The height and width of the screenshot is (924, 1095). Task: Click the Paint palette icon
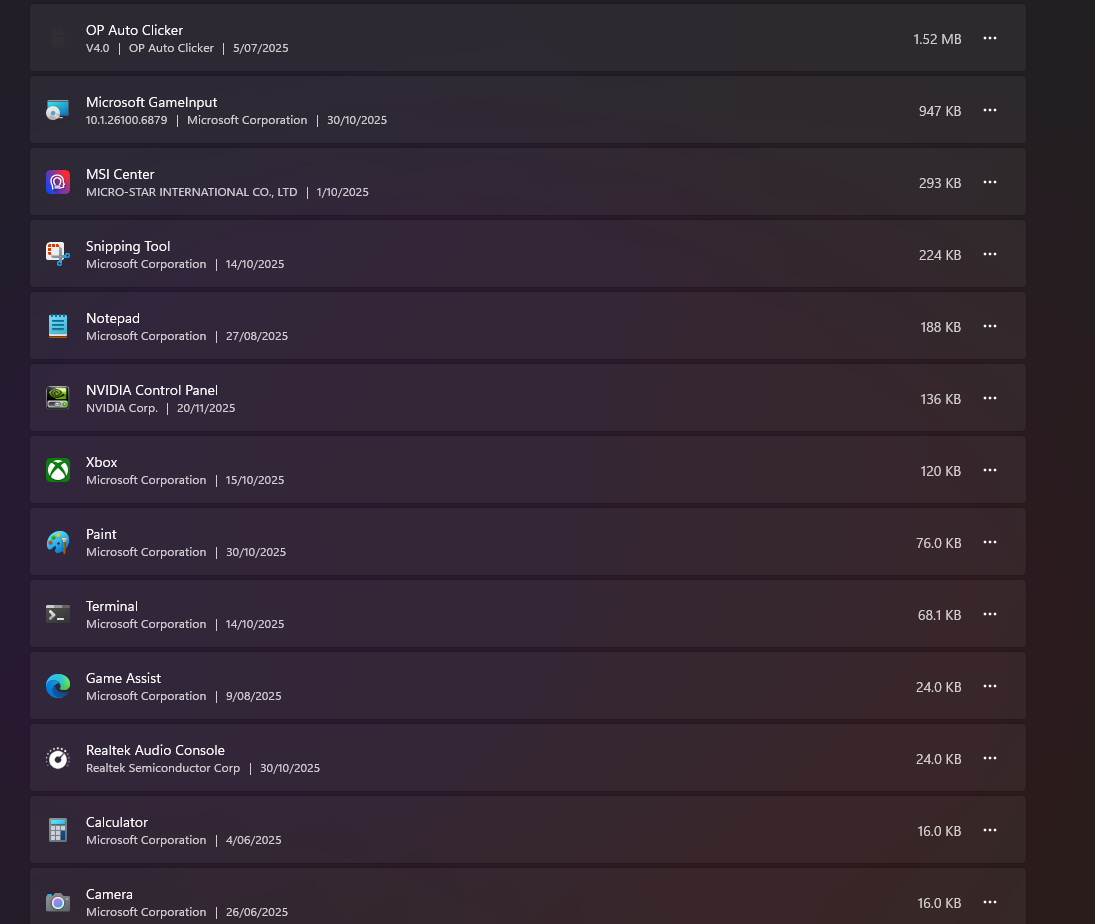point(58,542)
